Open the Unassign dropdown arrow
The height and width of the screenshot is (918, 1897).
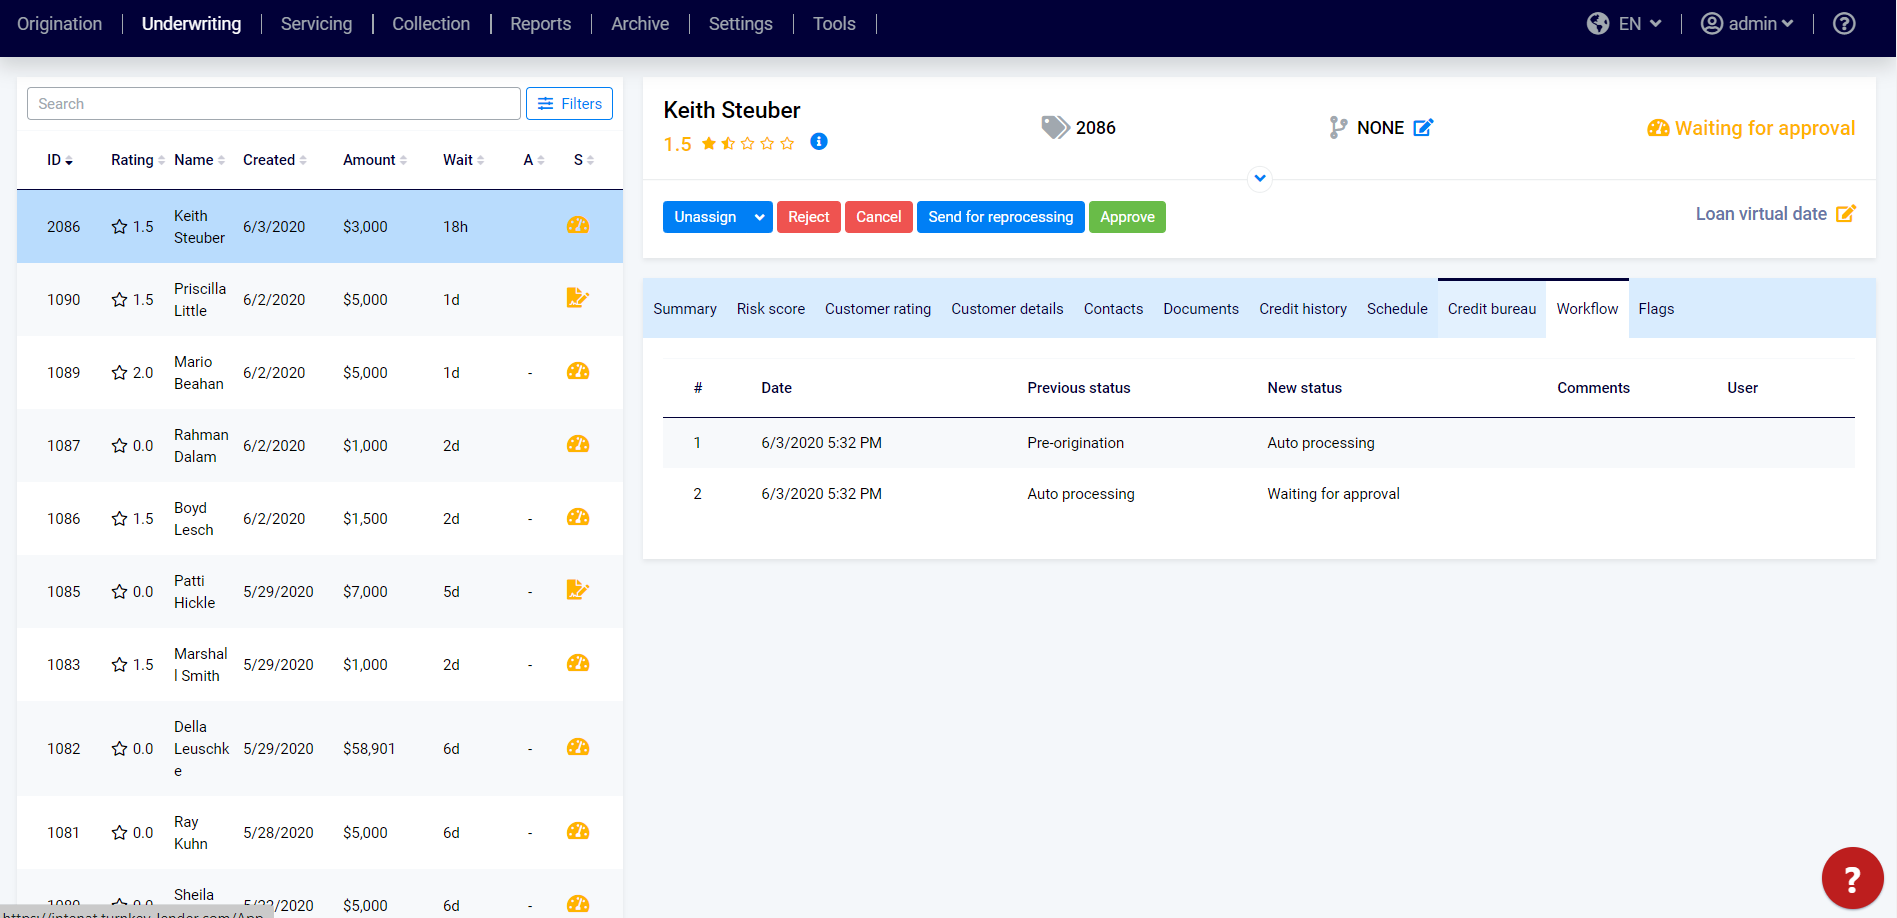(760, 217)
